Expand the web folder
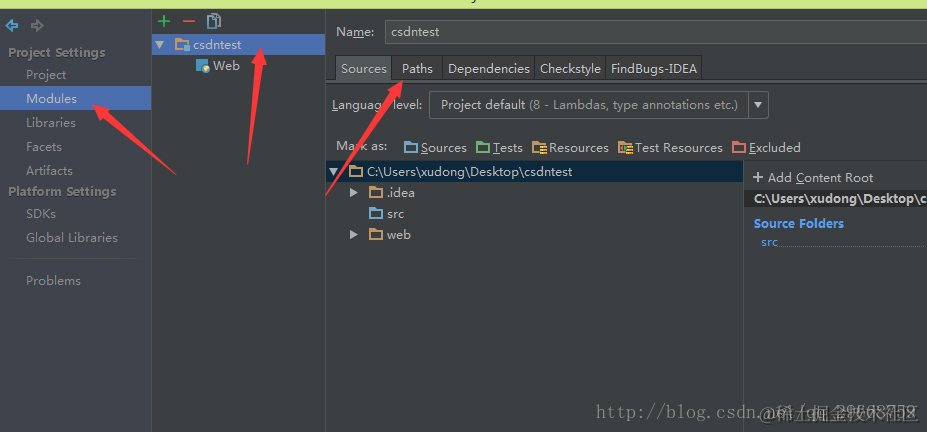The height and width of the screenshot is (432, 927). tap(354, 235)
